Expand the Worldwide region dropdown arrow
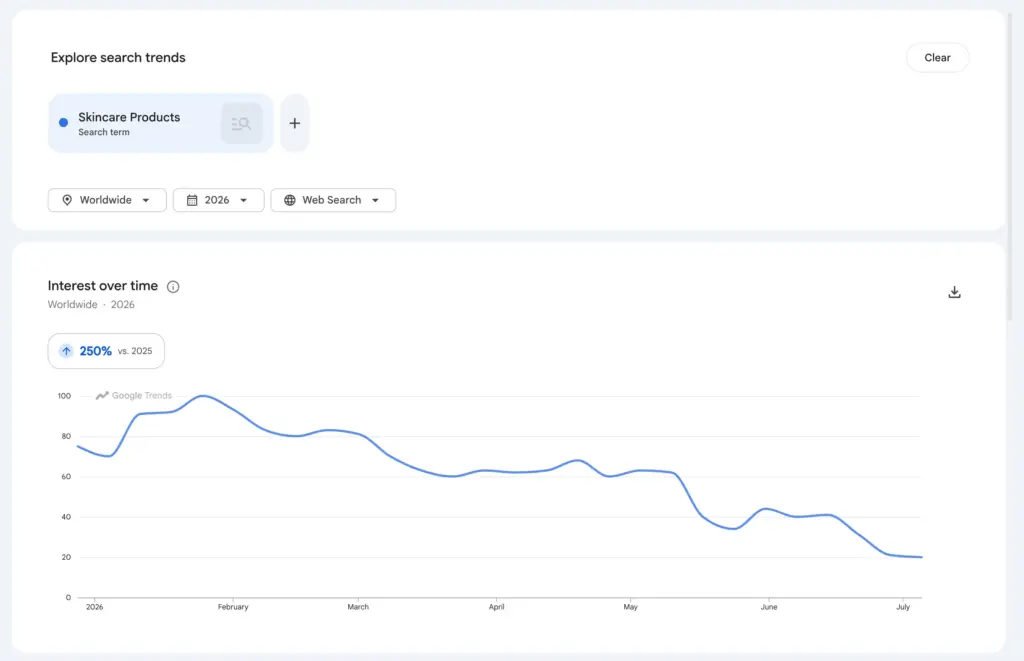The image size is (1024, 661). (146, 201)
